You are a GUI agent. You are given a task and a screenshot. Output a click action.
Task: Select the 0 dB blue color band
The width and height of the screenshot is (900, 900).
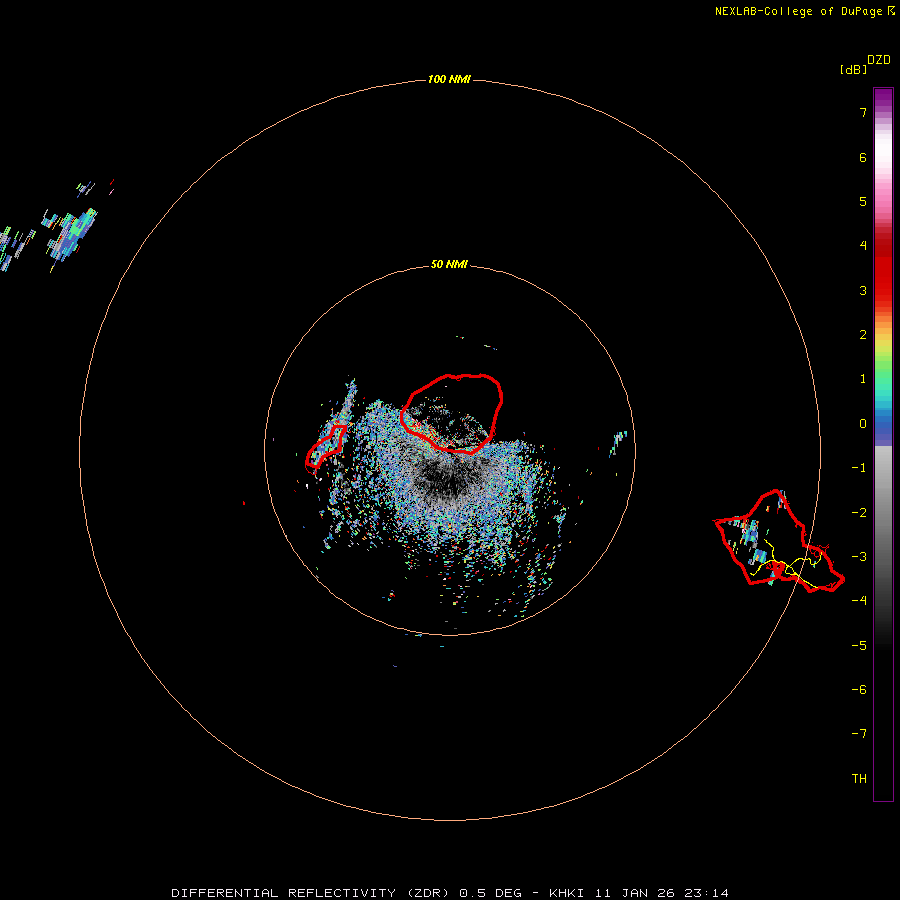pos(883,424)
